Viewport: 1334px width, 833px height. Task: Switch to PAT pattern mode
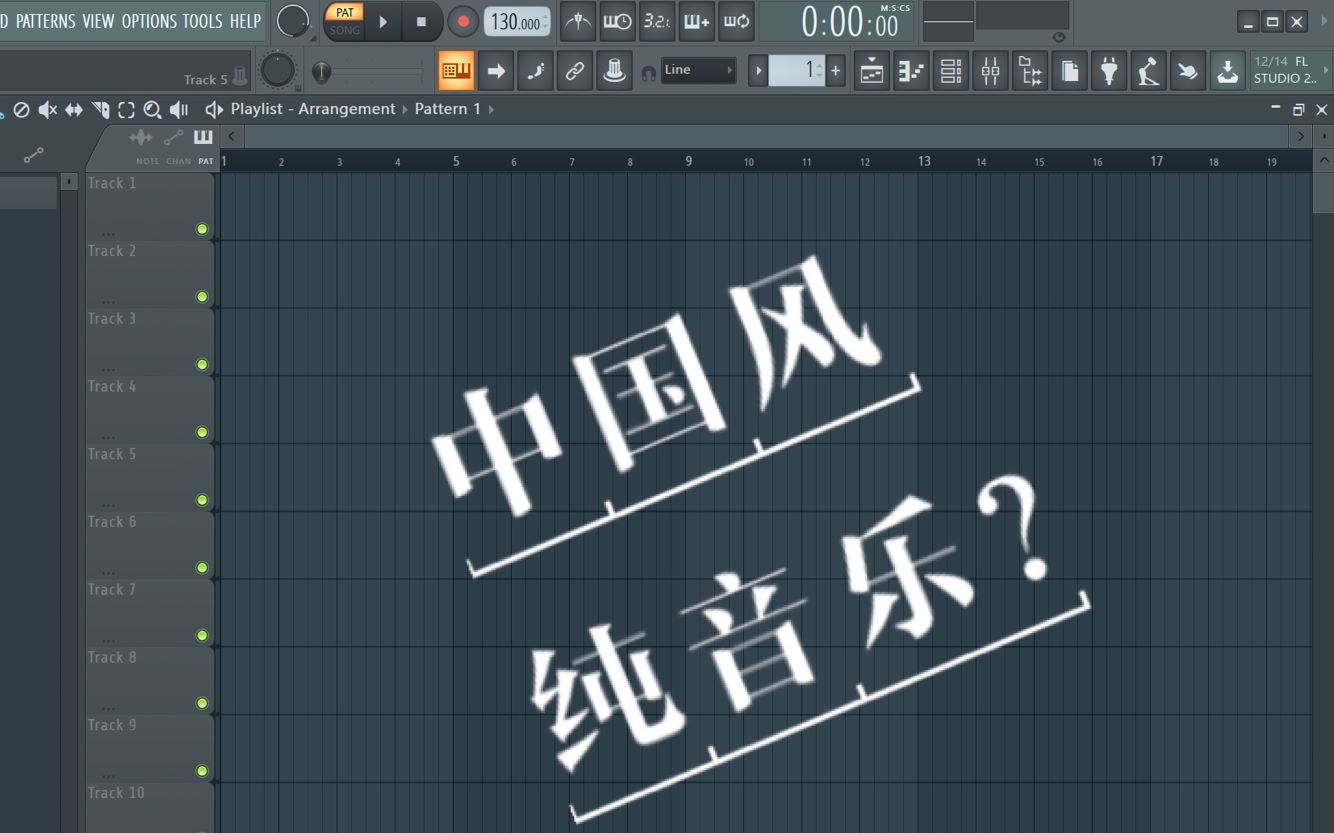coord(345,12)
